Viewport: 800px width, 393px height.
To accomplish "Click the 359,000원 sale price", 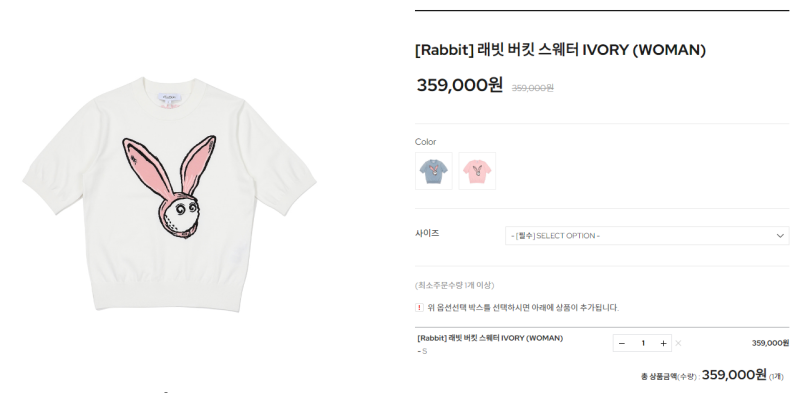I will point(460,85).
